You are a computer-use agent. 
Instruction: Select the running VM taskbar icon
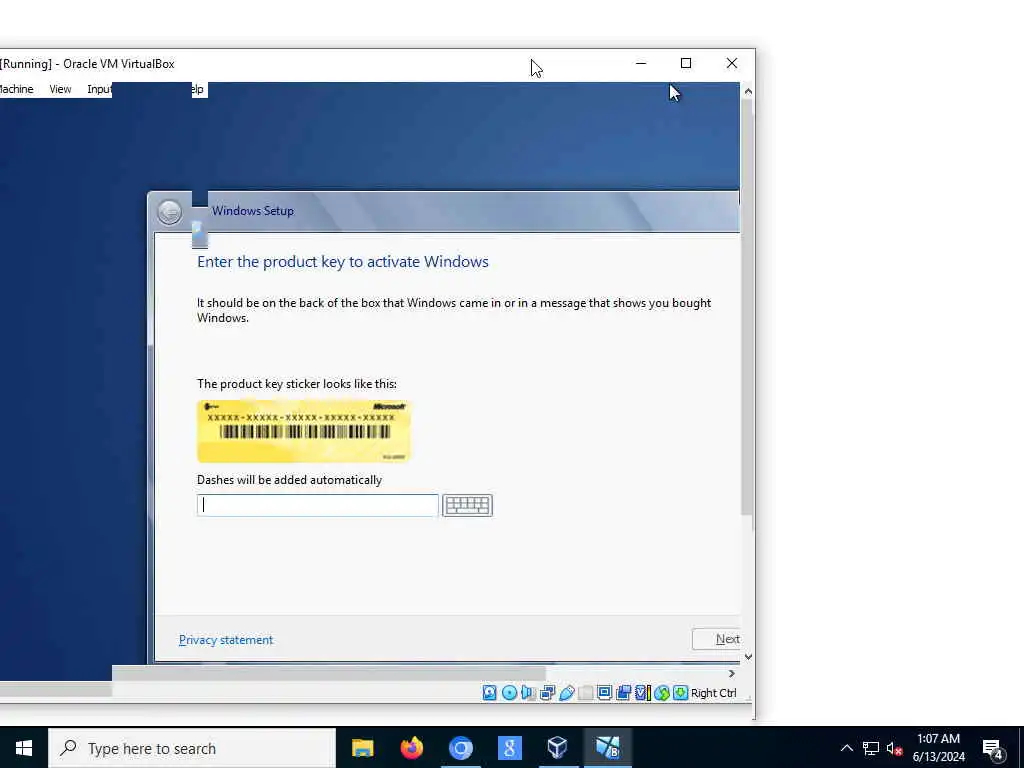point(607,748)
